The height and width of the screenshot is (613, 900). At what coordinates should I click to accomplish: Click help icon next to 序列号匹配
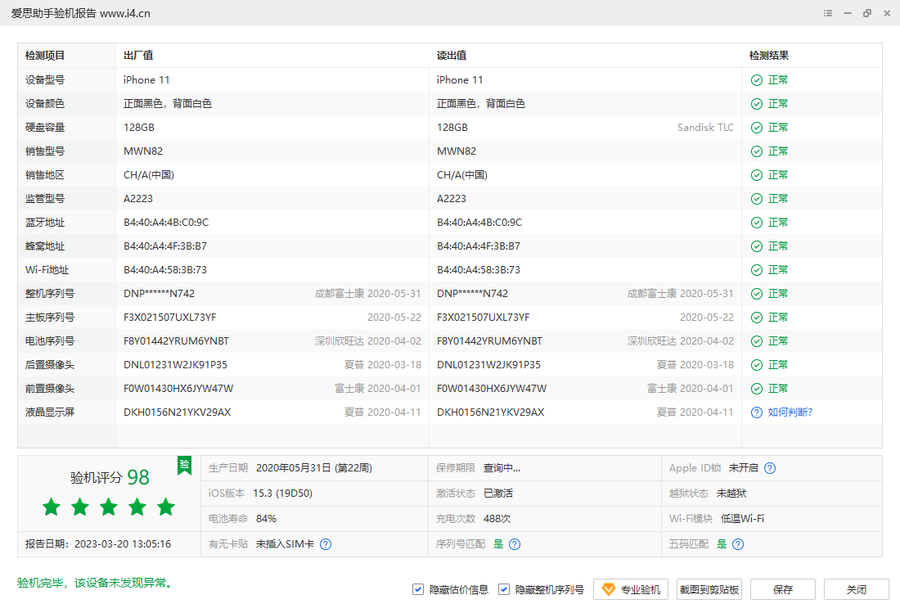coord(515,544)
